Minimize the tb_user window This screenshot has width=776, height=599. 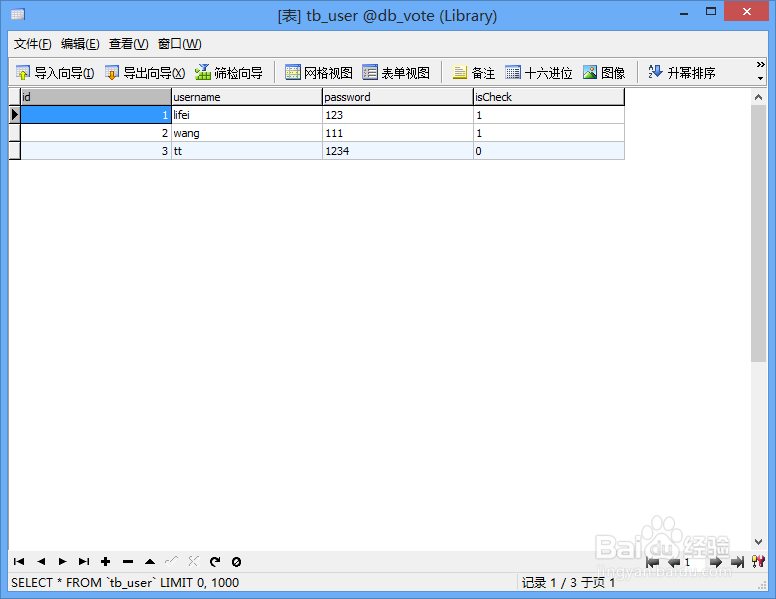(684, 12)
